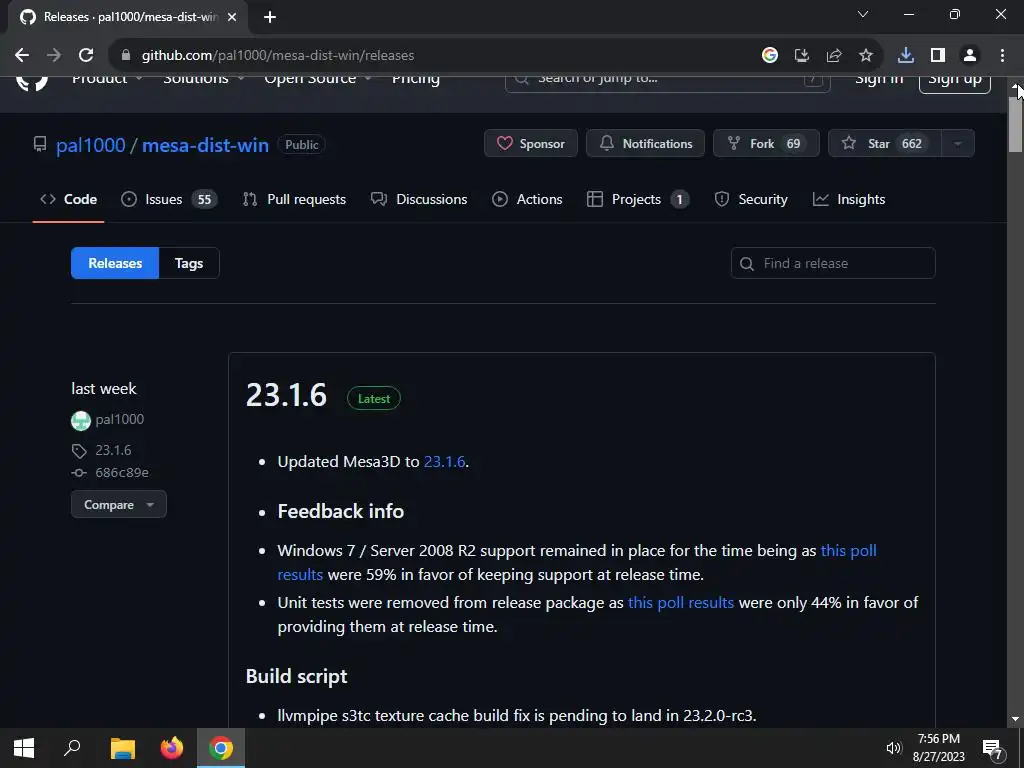Open the Pull requests tab
The width and height of the screenshot is (1024, 768).
[x=294, y=199]
